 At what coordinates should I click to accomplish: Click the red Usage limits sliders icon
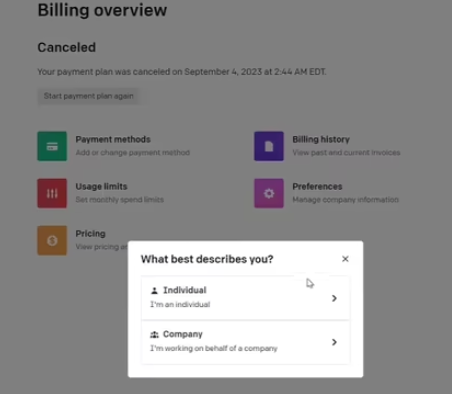pos(52,193)
